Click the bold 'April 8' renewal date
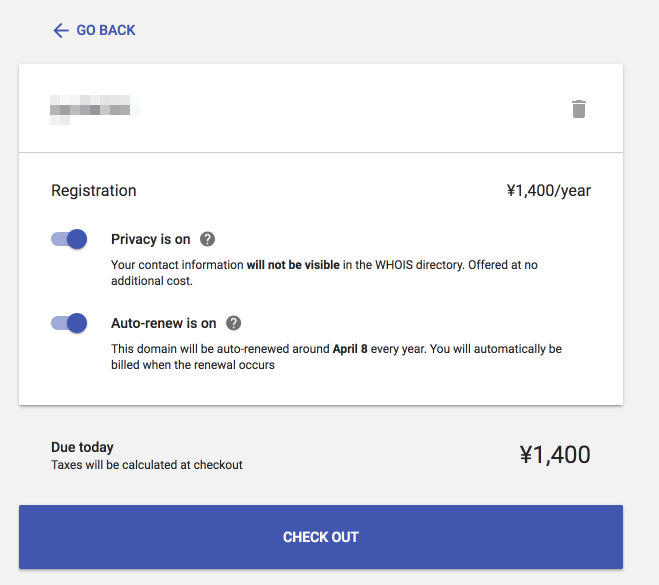This screenshot has height=585, width=659. [350, 349]
